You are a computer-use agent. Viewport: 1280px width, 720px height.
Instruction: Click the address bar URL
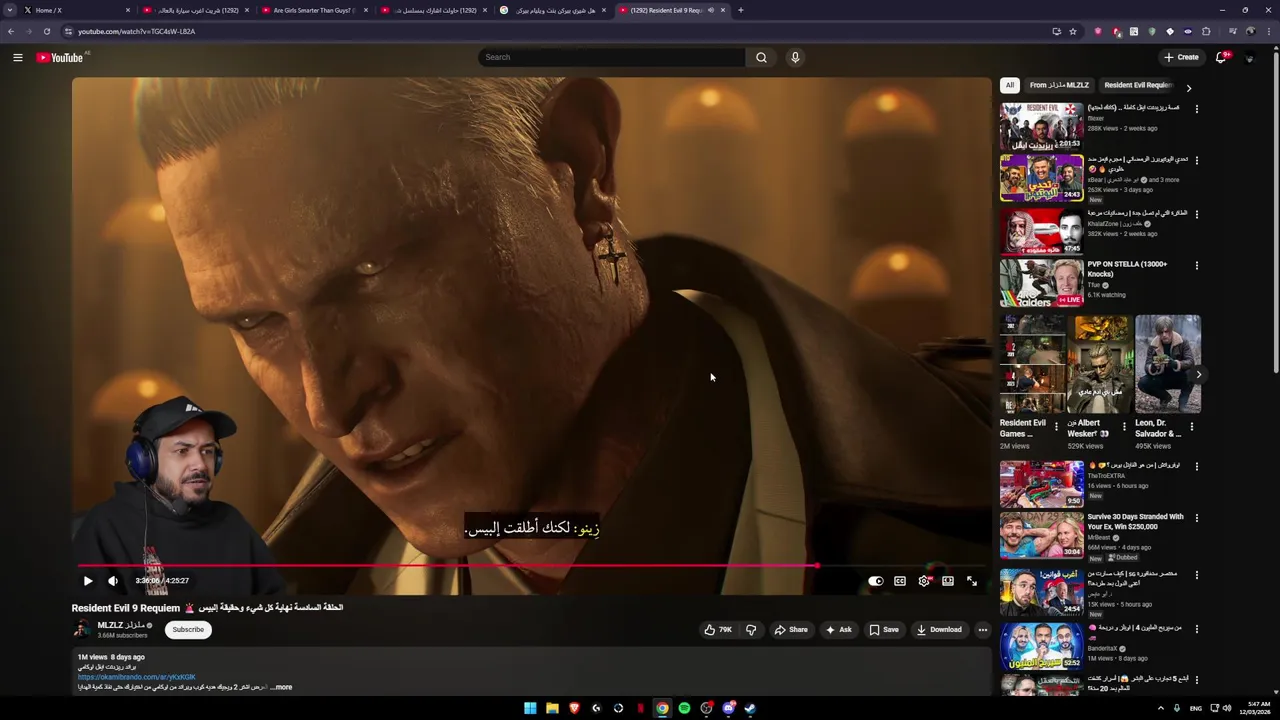137,31
